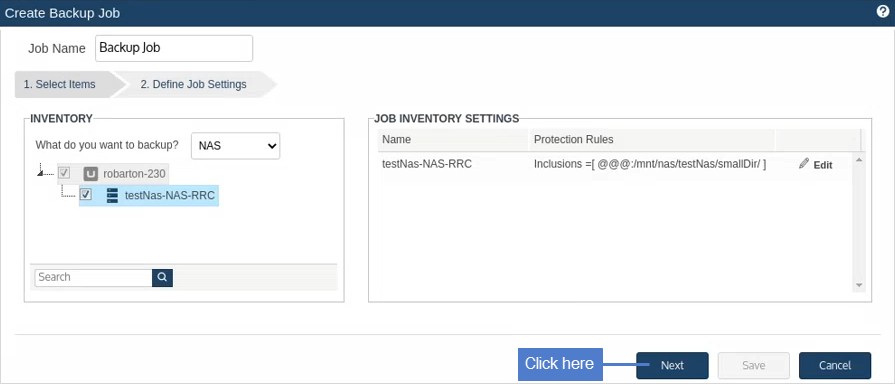The width and height of the screenshot is (895, 384).
Task: Go to Select Items step
Action: (60, 84)
